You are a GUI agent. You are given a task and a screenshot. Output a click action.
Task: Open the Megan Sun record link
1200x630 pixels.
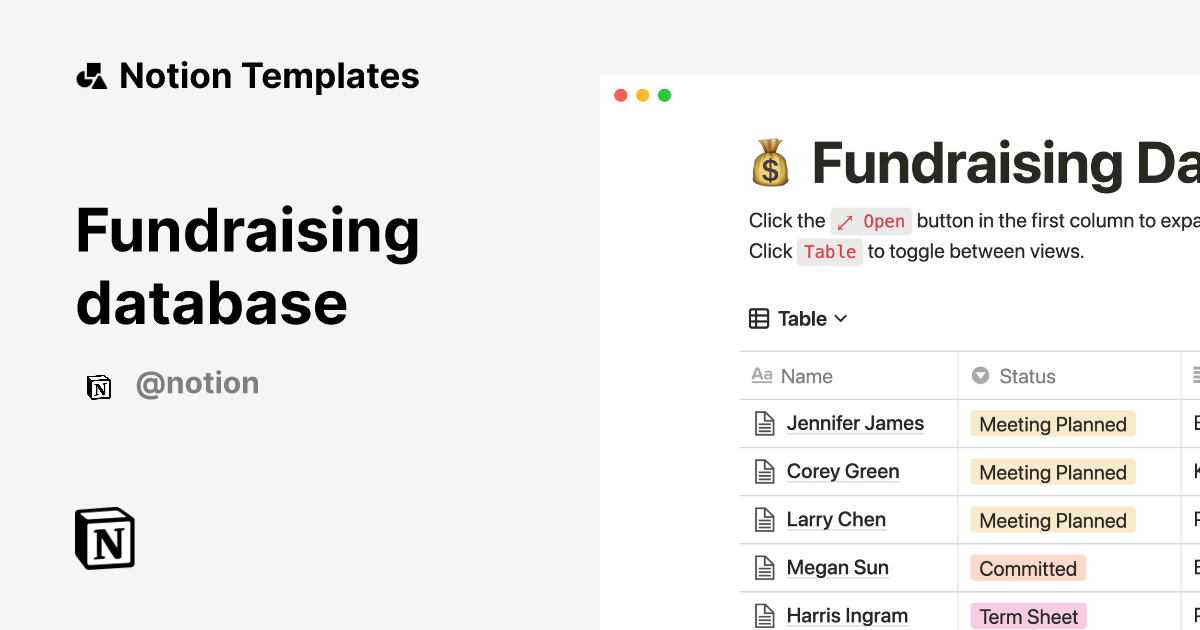[x=838, y=567]
